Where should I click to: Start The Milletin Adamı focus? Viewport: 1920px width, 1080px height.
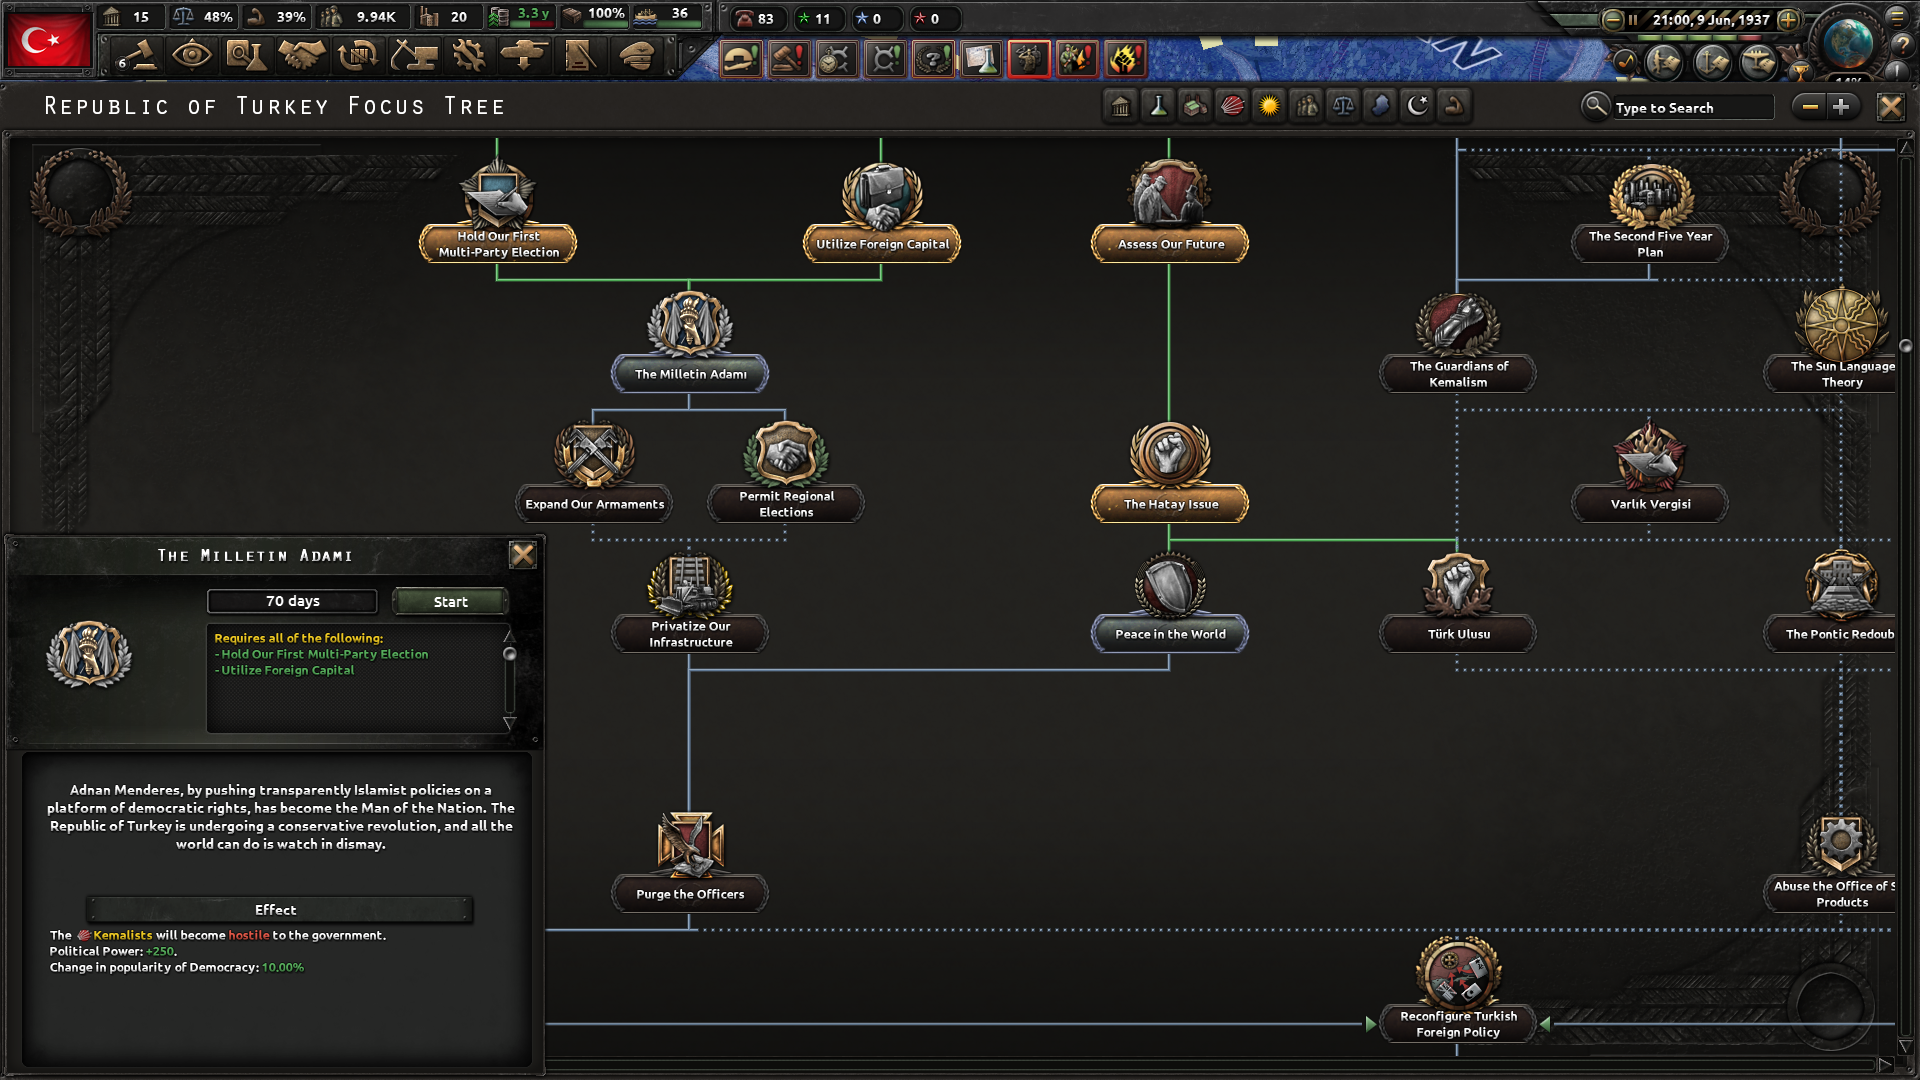pos(450,601)
